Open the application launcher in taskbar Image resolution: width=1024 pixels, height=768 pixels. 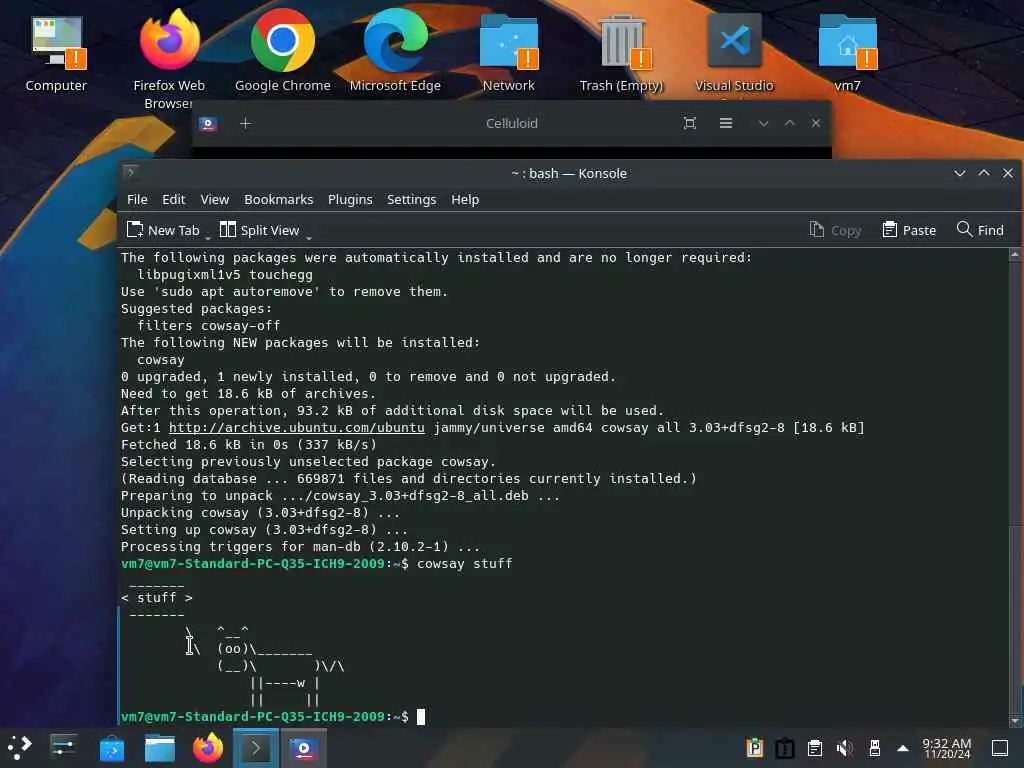(x=20, y=748)
